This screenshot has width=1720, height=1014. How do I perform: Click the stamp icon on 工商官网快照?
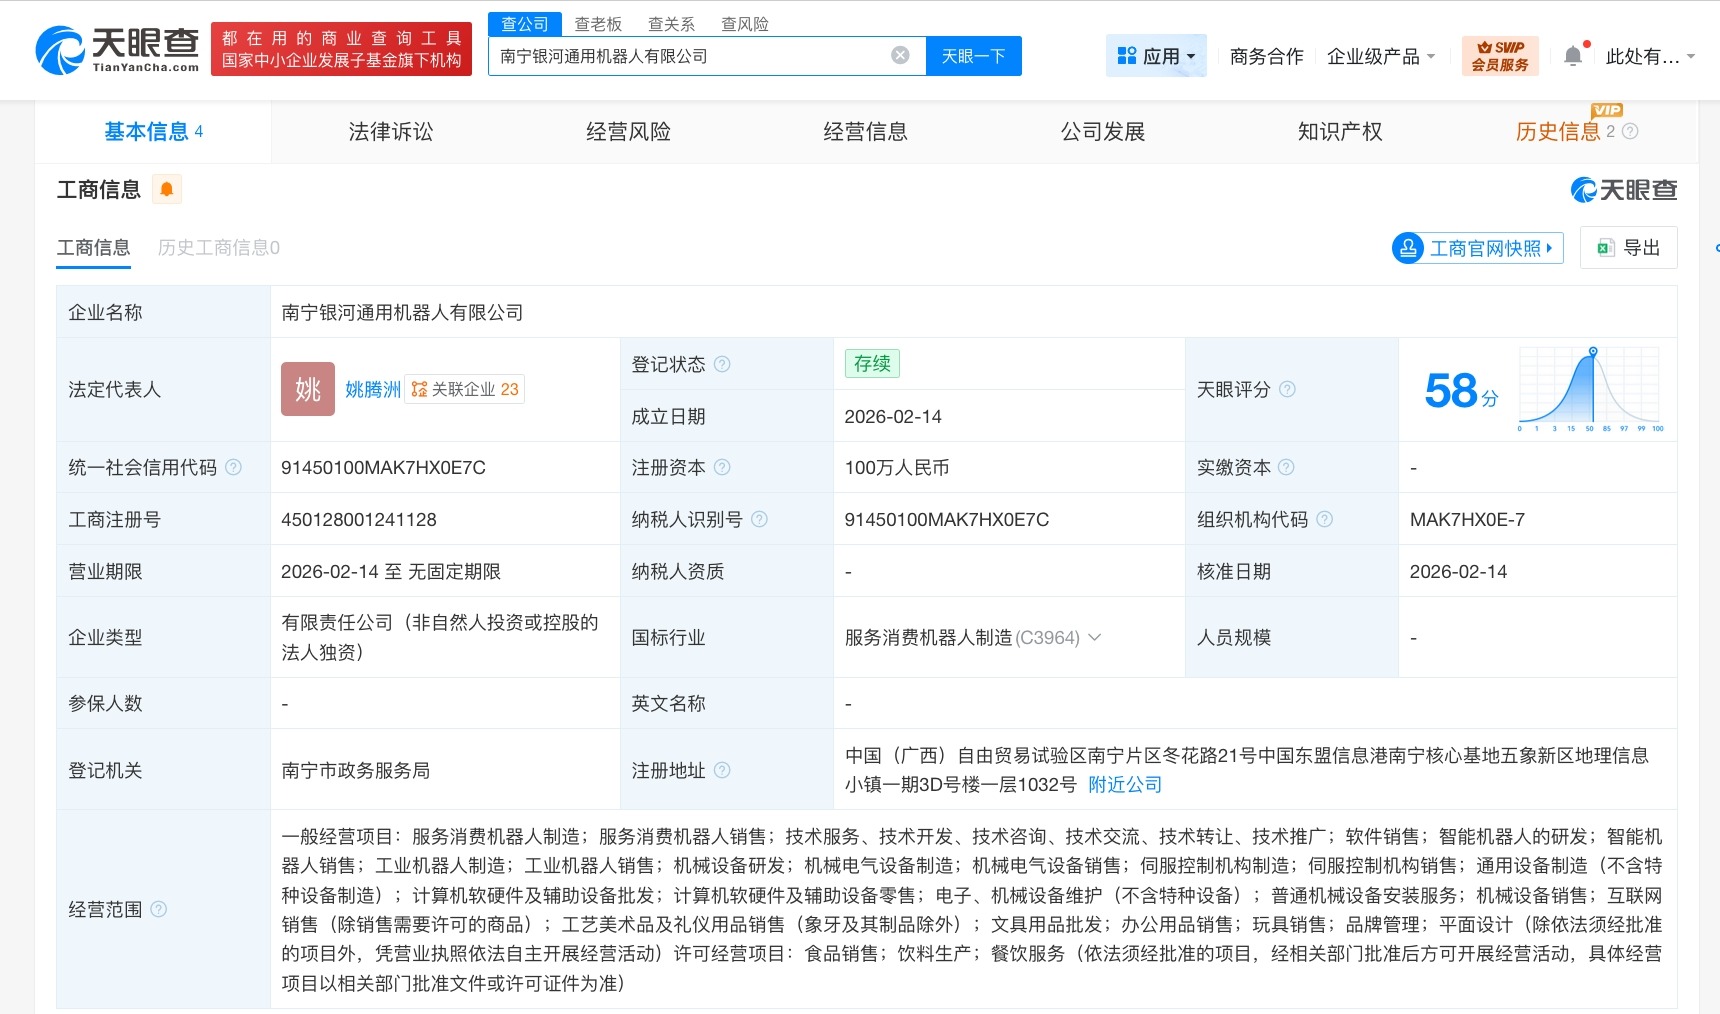1406,248
